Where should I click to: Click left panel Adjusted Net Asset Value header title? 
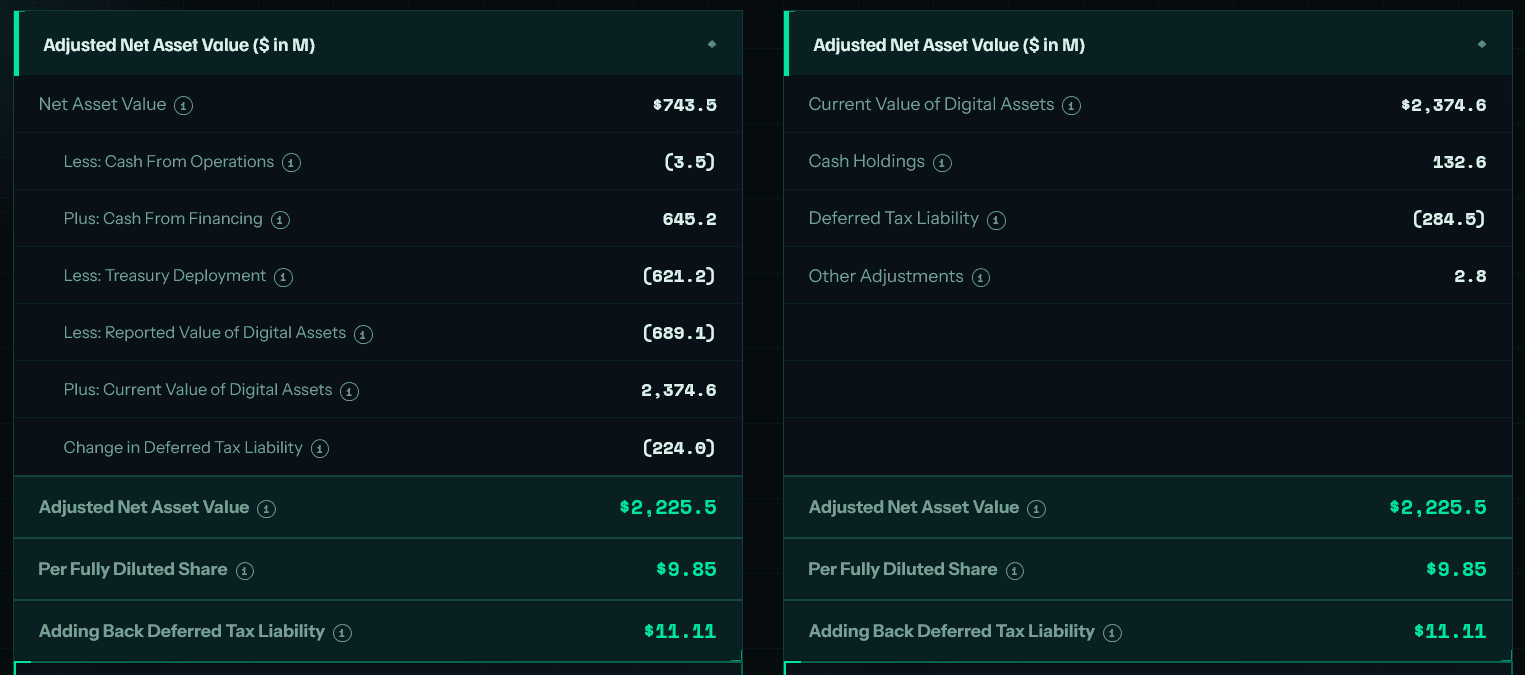click(179, 45)
